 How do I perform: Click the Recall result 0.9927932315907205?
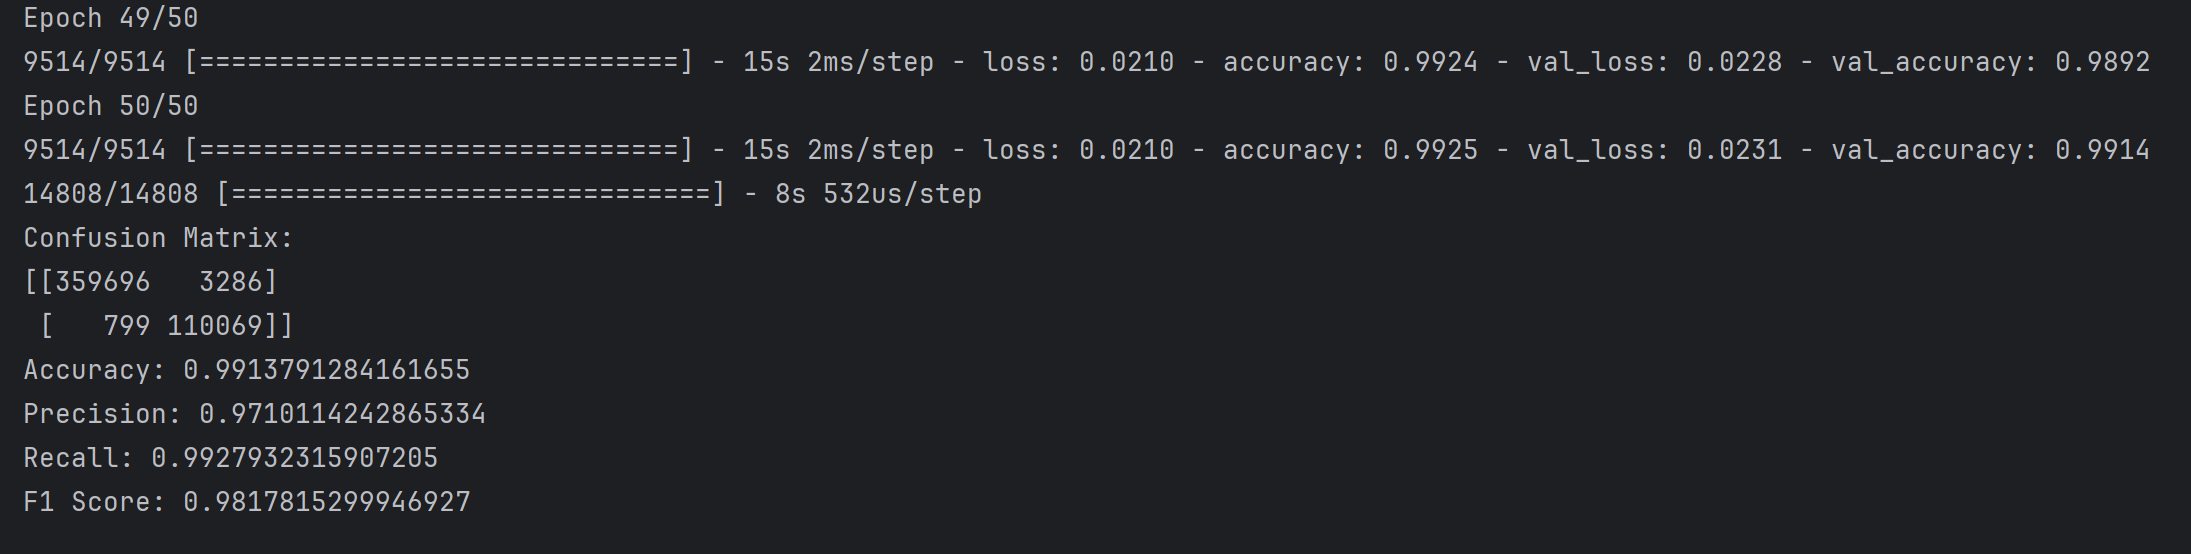(x=294, y=458)
